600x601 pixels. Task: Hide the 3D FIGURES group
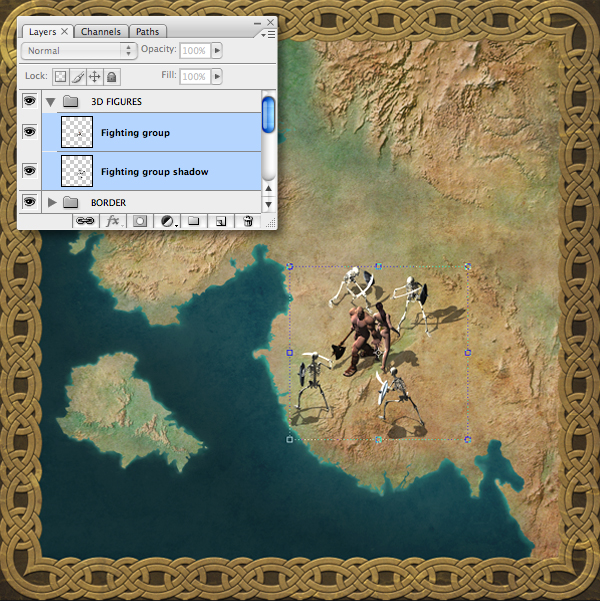tap(30, 101)
